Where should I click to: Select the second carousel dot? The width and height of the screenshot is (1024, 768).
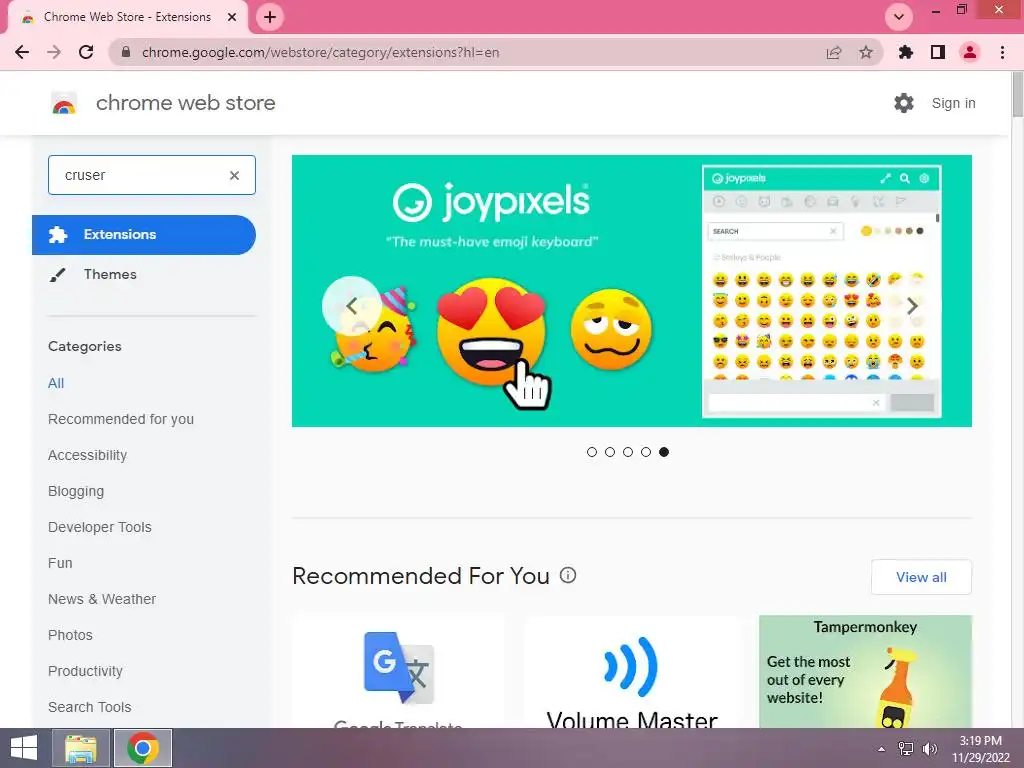[x=610, y=452]
